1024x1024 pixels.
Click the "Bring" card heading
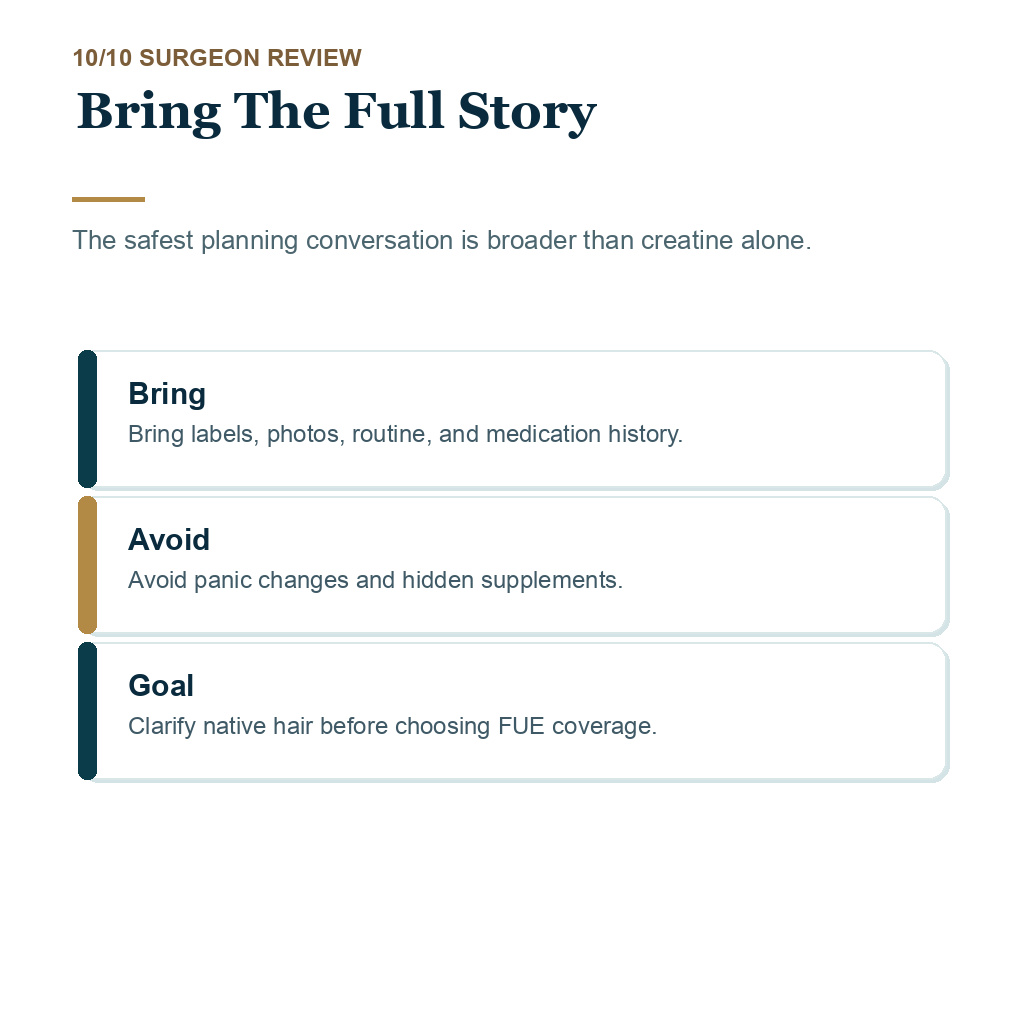[167, 394]
